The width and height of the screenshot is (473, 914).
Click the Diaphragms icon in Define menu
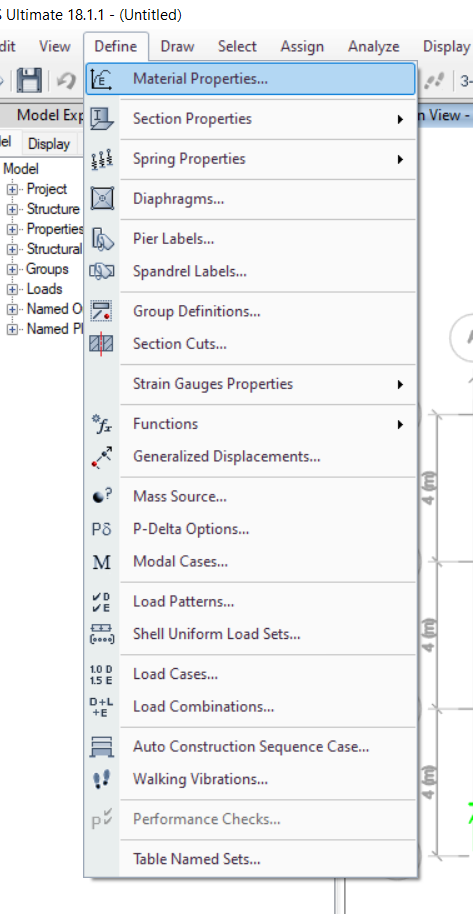click(102, 199)
